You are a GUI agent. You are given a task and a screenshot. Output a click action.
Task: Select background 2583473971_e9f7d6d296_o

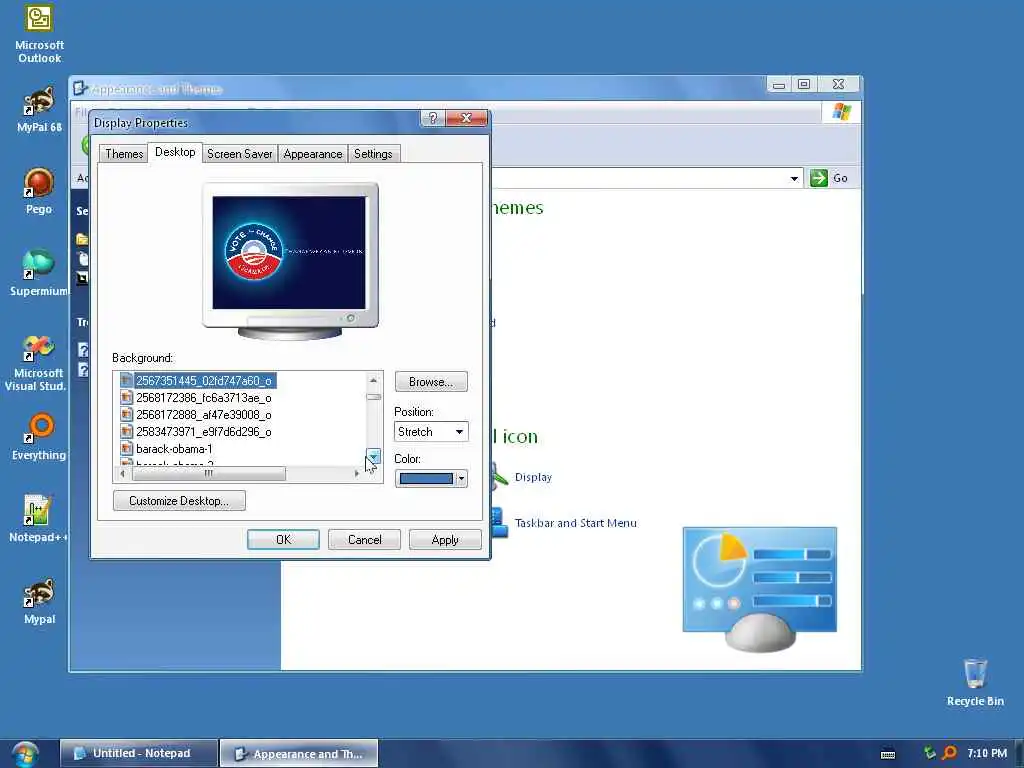point(204,432)
